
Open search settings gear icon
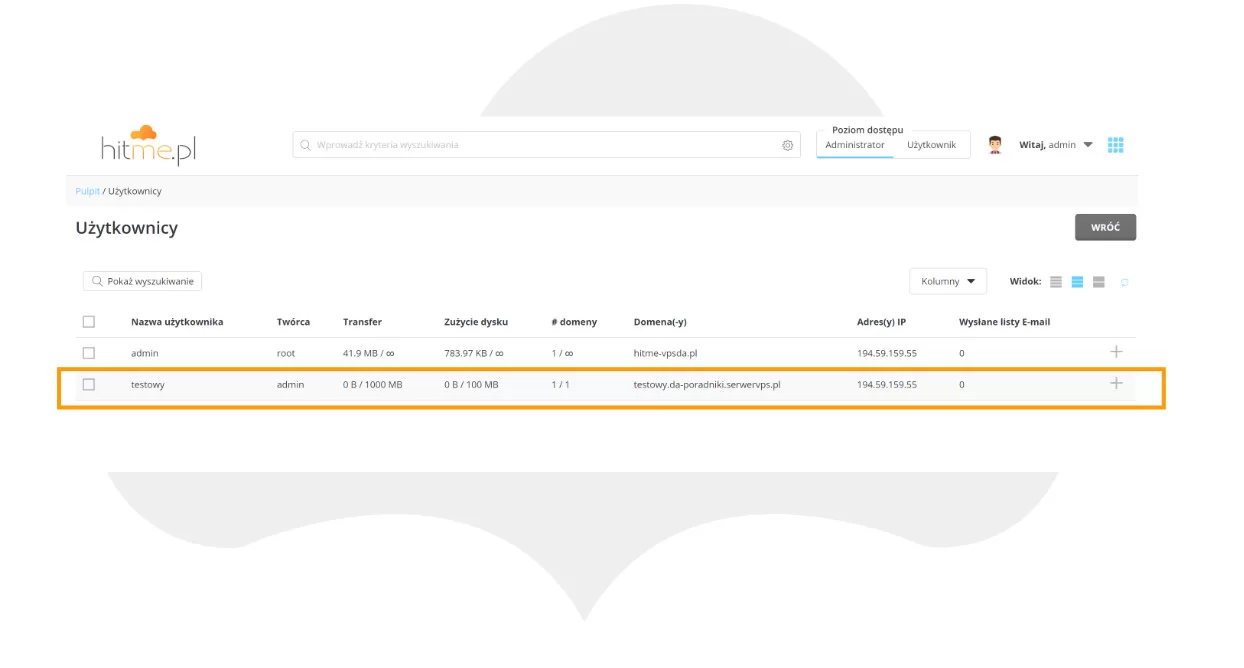pyautogui.click(x=788, y=145)
